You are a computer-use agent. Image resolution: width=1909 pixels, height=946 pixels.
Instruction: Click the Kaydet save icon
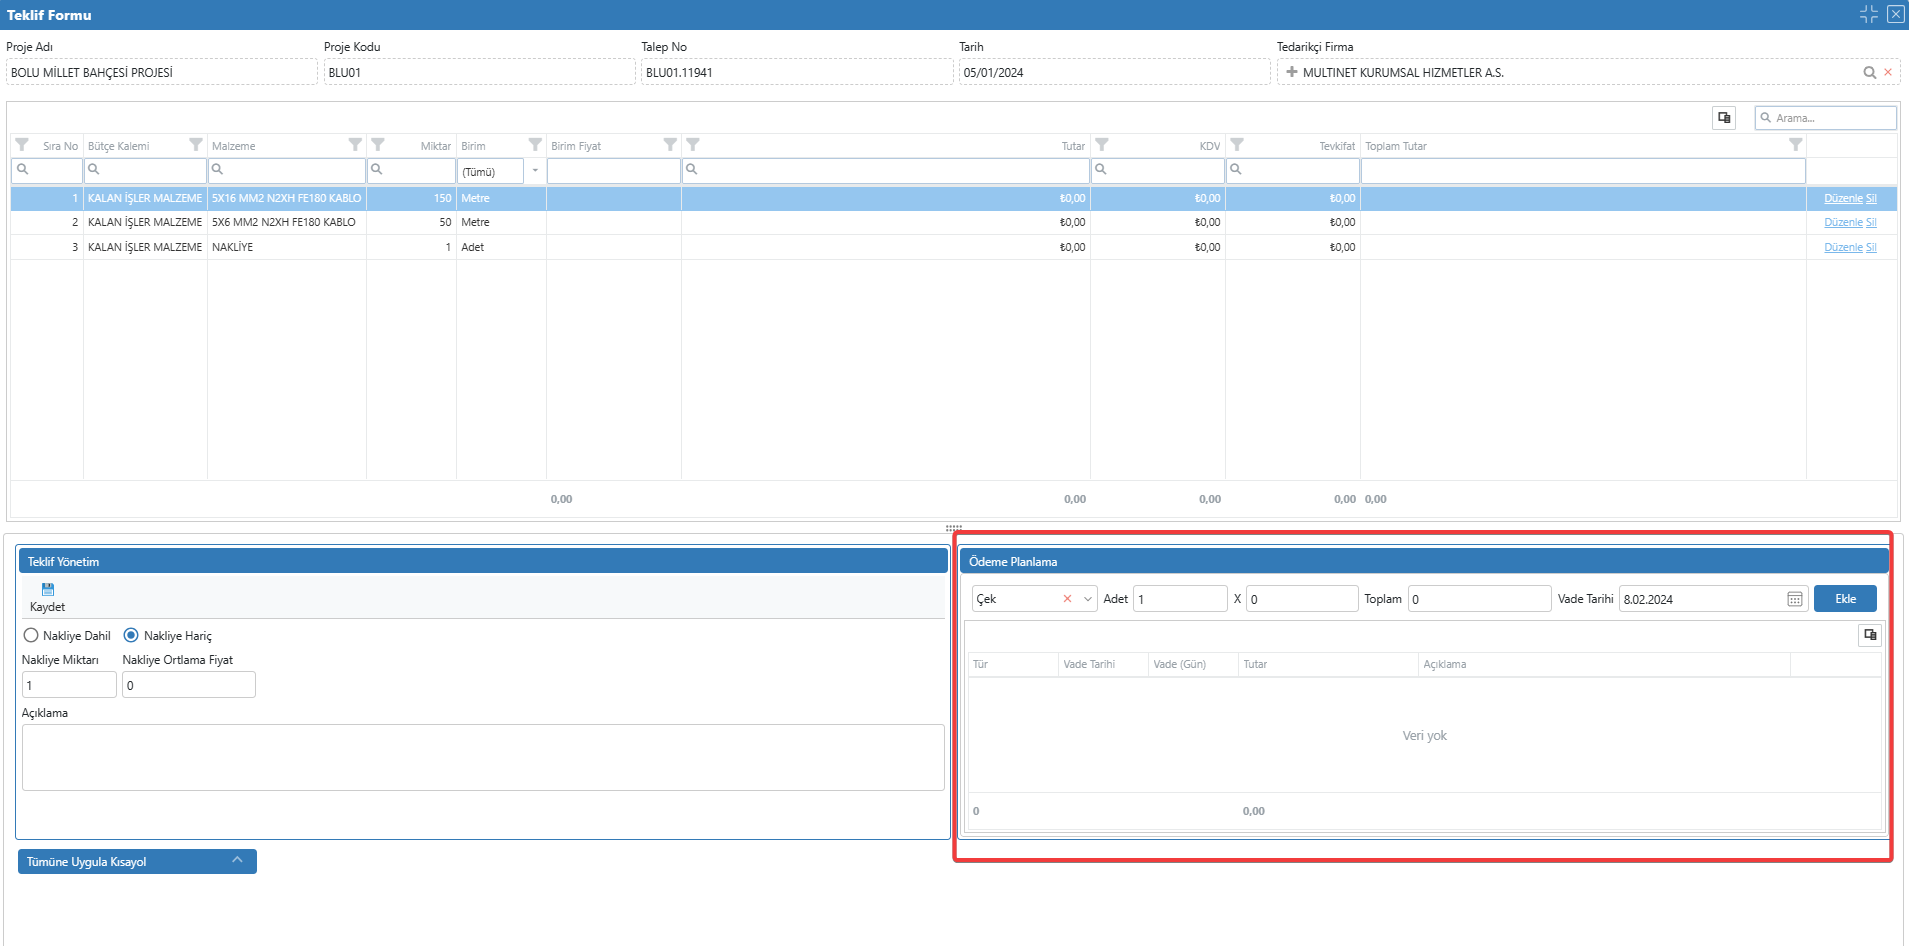coord(47,590)
